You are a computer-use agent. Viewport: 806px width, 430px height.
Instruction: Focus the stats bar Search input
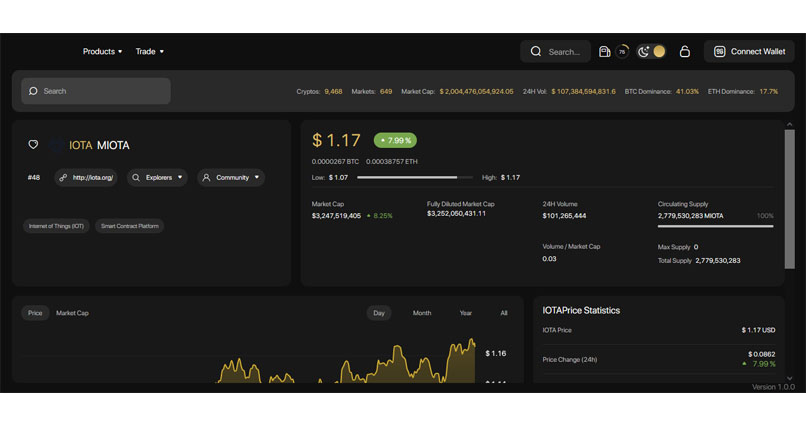(x=96, y=91)
